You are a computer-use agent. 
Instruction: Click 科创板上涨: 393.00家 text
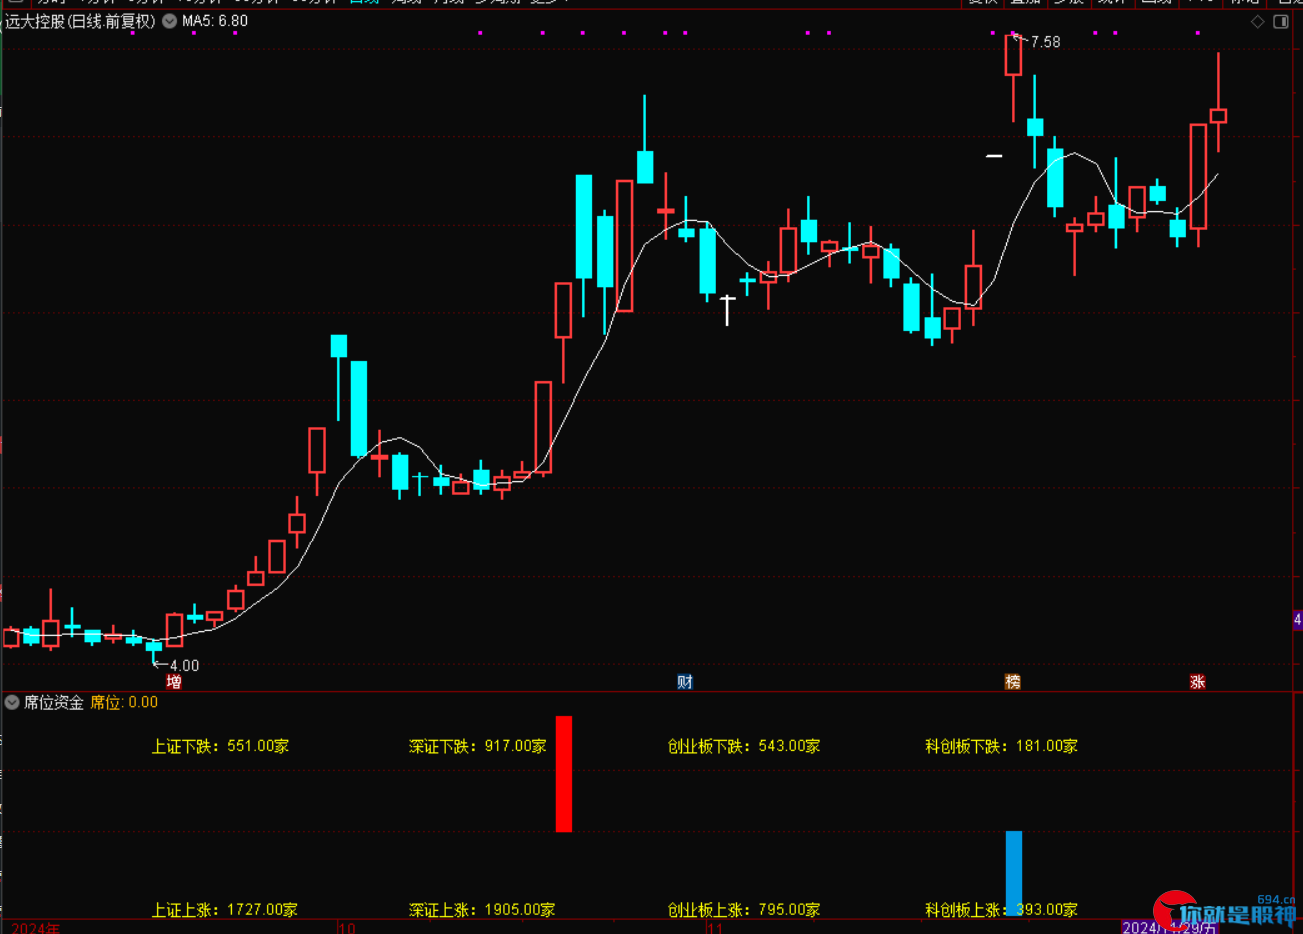coord(1001,910)
